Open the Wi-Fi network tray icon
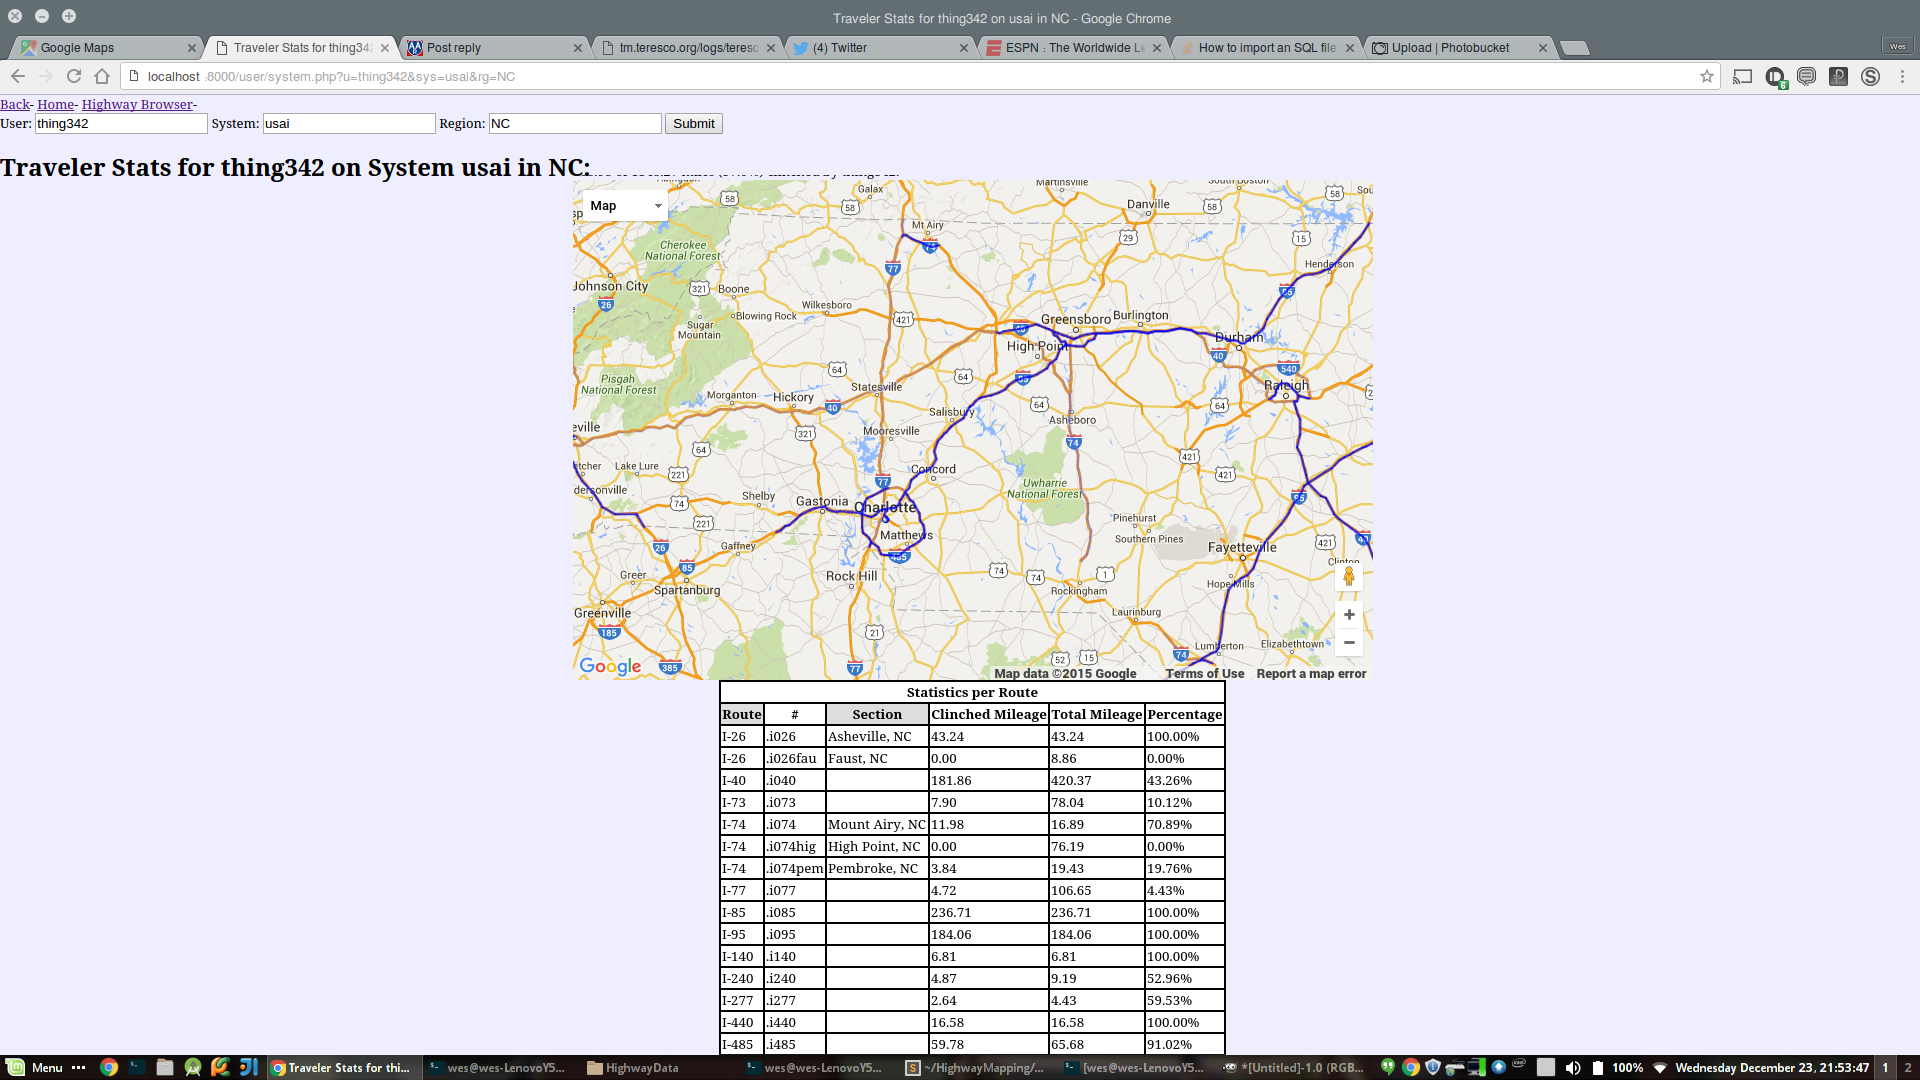 (x=1660, y=1068)
